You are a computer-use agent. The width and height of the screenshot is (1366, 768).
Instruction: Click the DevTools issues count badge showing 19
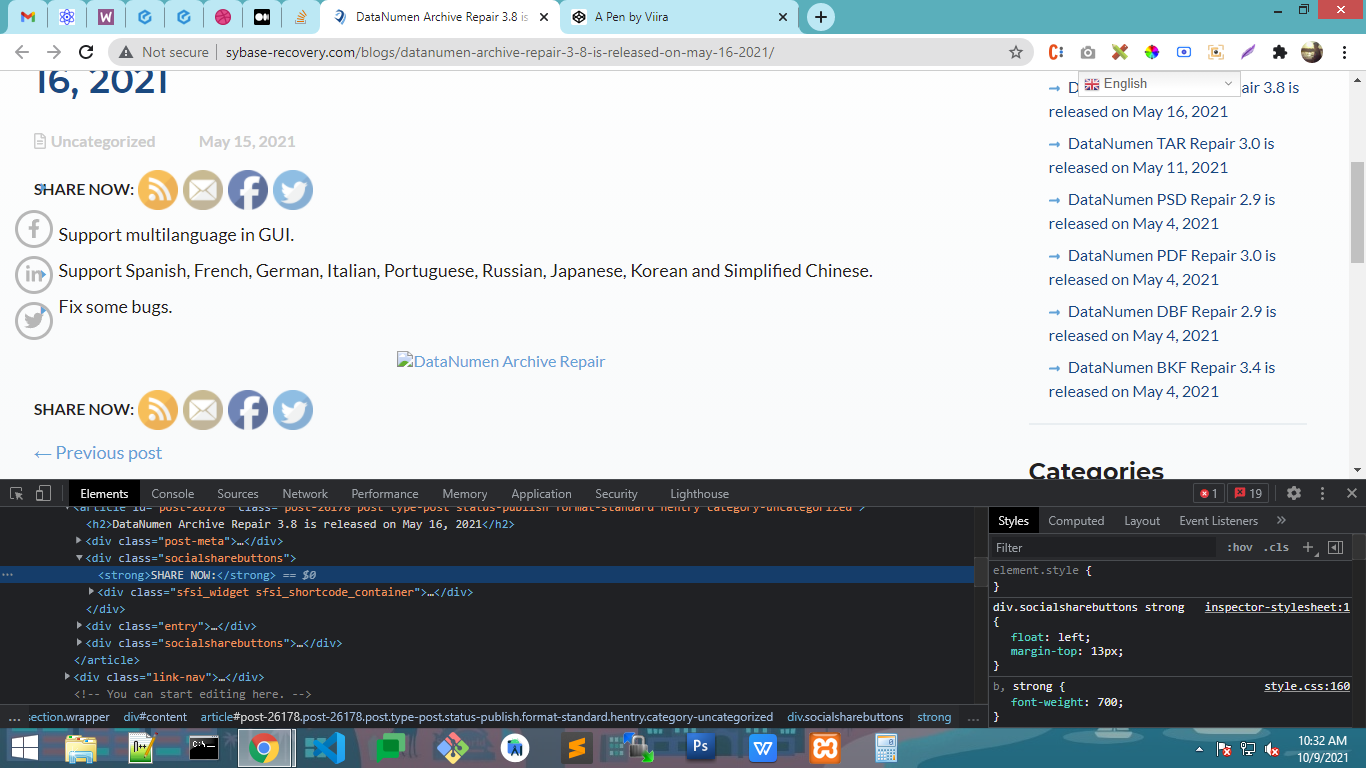[1248, 493]
